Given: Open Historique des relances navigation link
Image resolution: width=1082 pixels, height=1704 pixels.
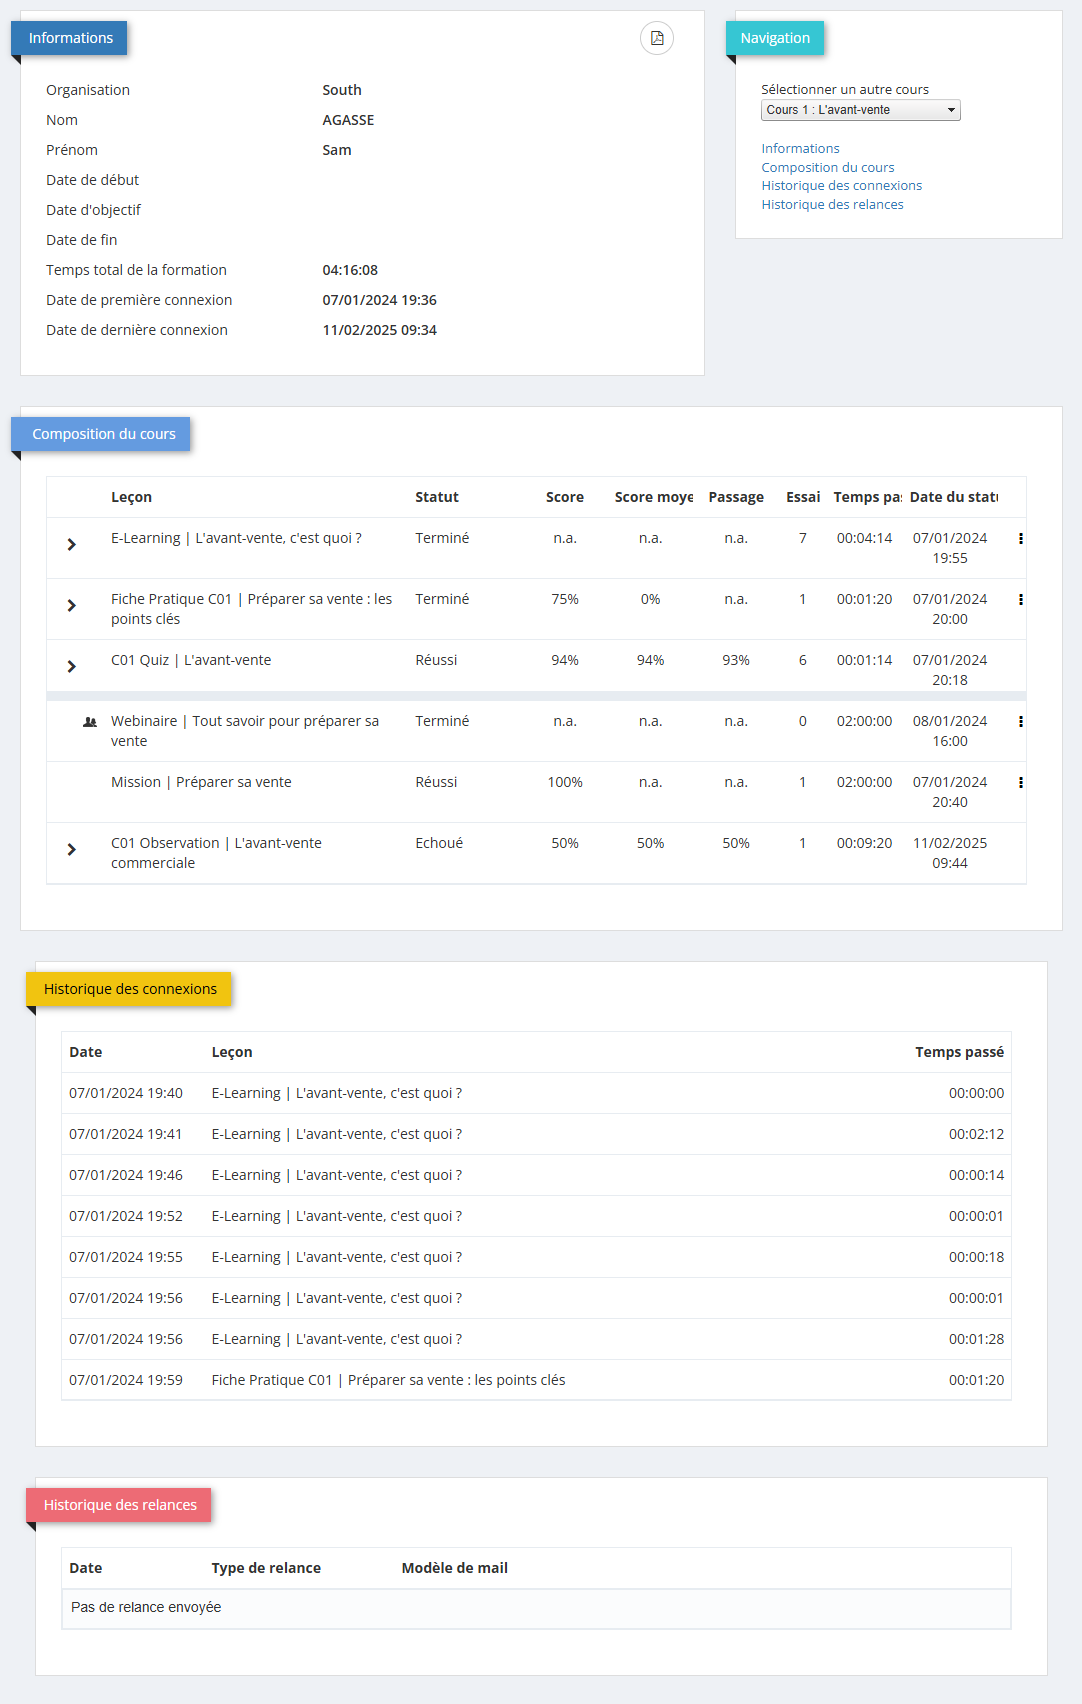Looking at the screenshot, I should [x=832, y=205].
